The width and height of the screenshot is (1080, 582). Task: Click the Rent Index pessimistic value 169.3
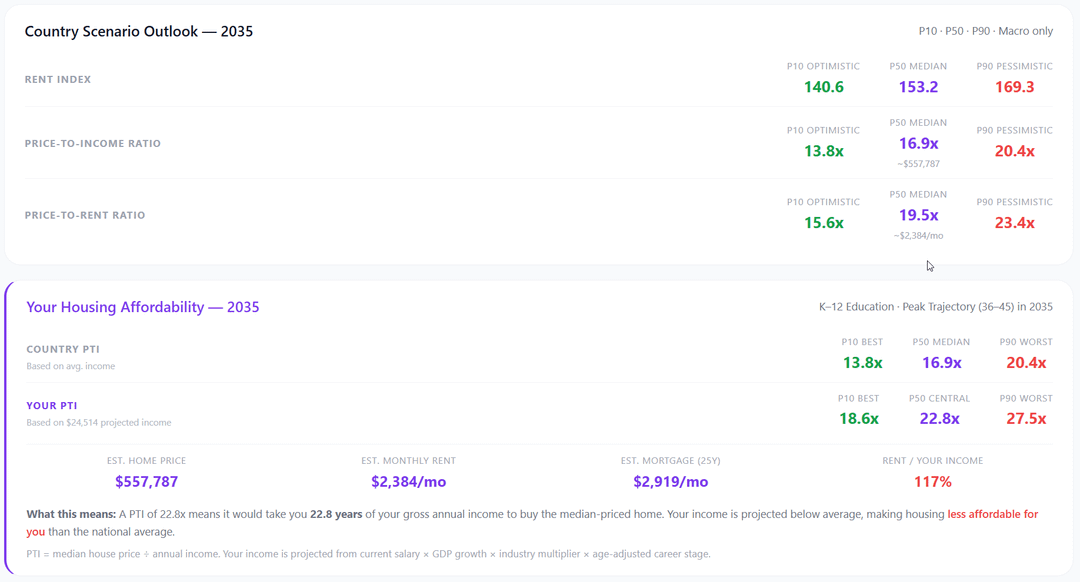[1014, 87]
